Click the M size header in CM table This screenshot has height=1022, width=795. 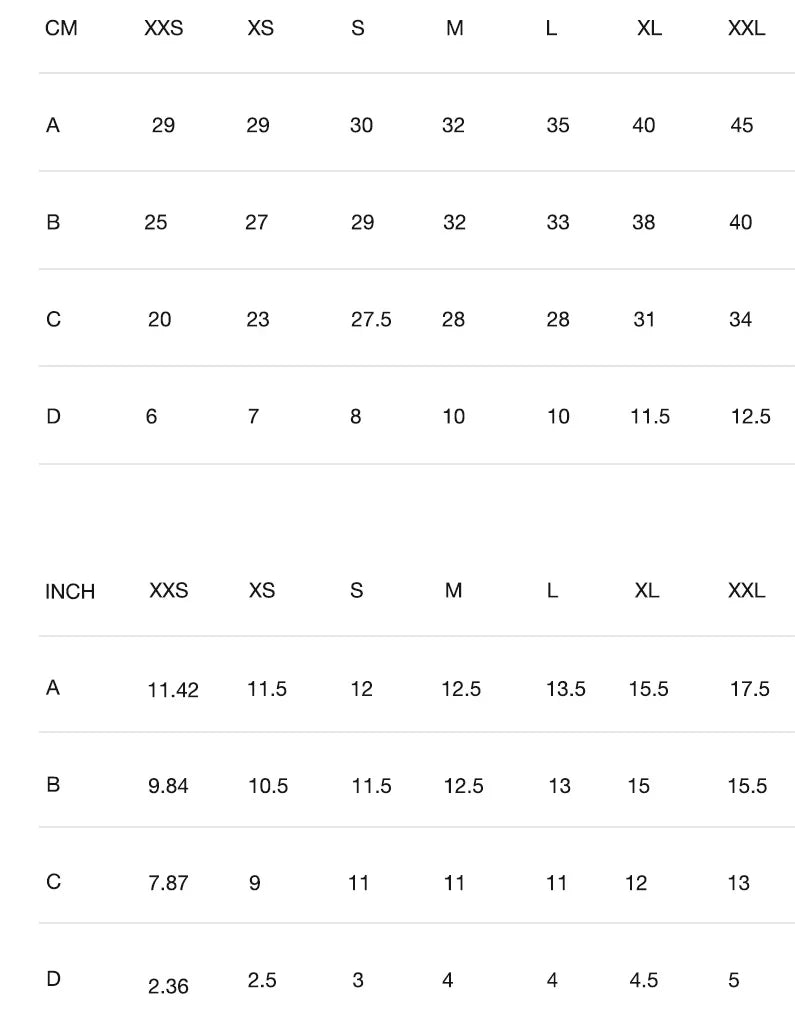point(455,29)
